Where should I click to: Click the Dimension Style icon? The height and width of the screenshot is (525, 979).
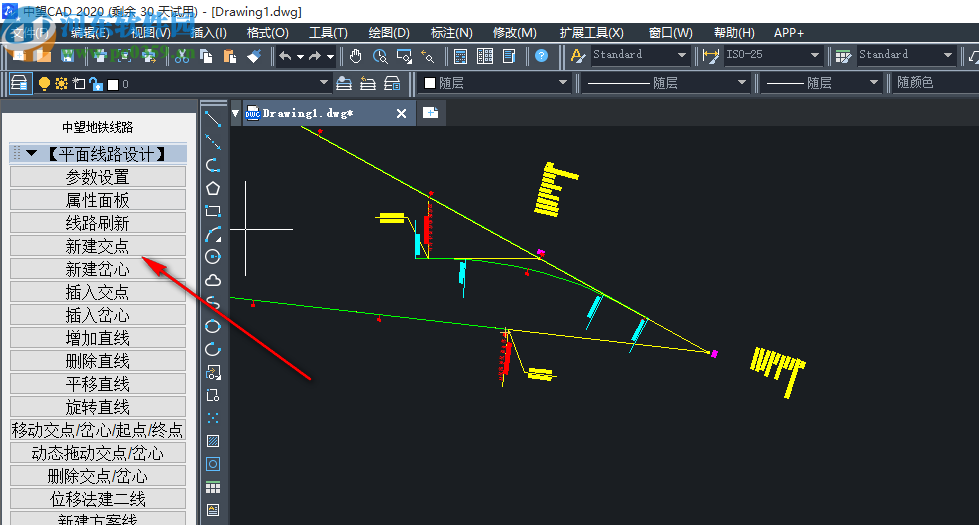(711, 56)
